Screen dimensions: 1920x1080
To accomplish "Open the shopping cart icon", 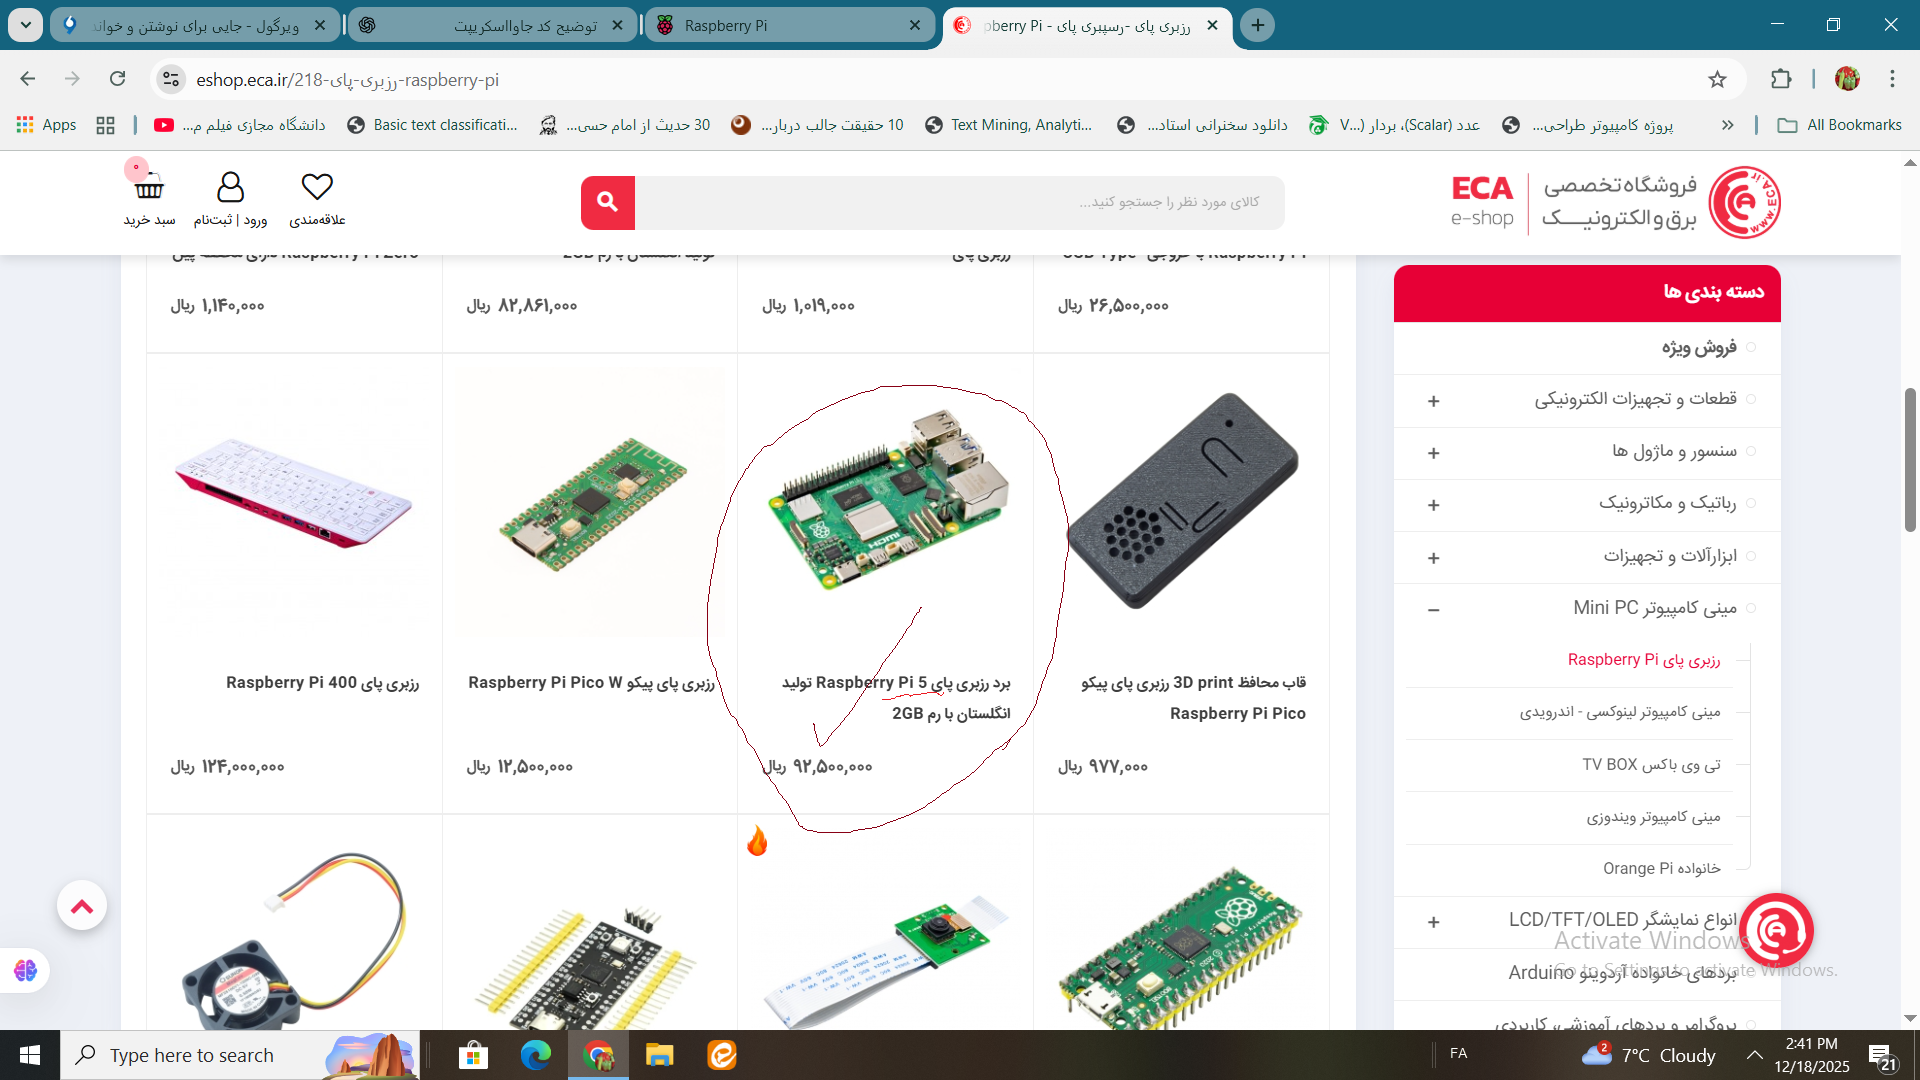I will click(x=149, y=187).
